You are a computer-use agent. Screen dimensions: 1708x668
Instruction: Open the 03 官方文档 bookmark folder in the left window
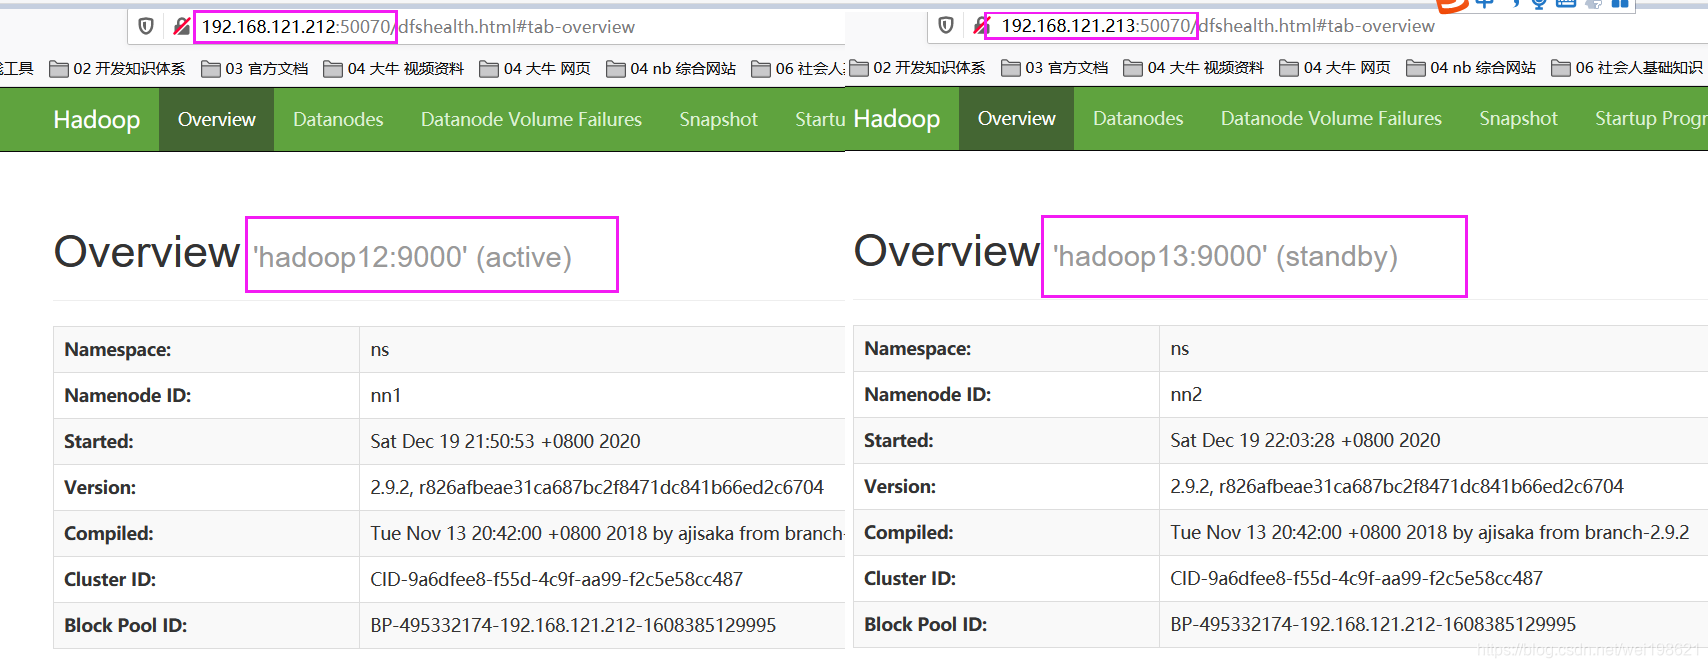(255, 69)
